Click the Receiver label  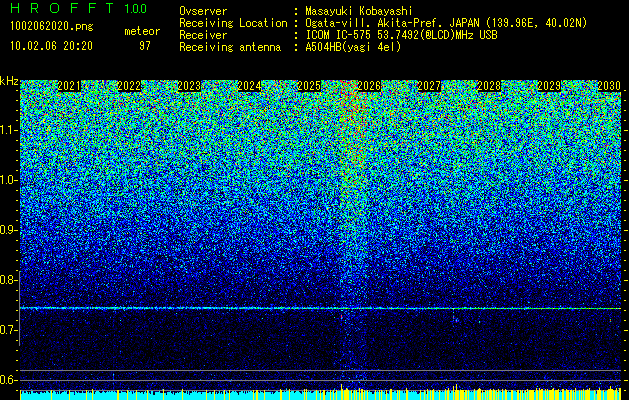(x=203, y=35)
